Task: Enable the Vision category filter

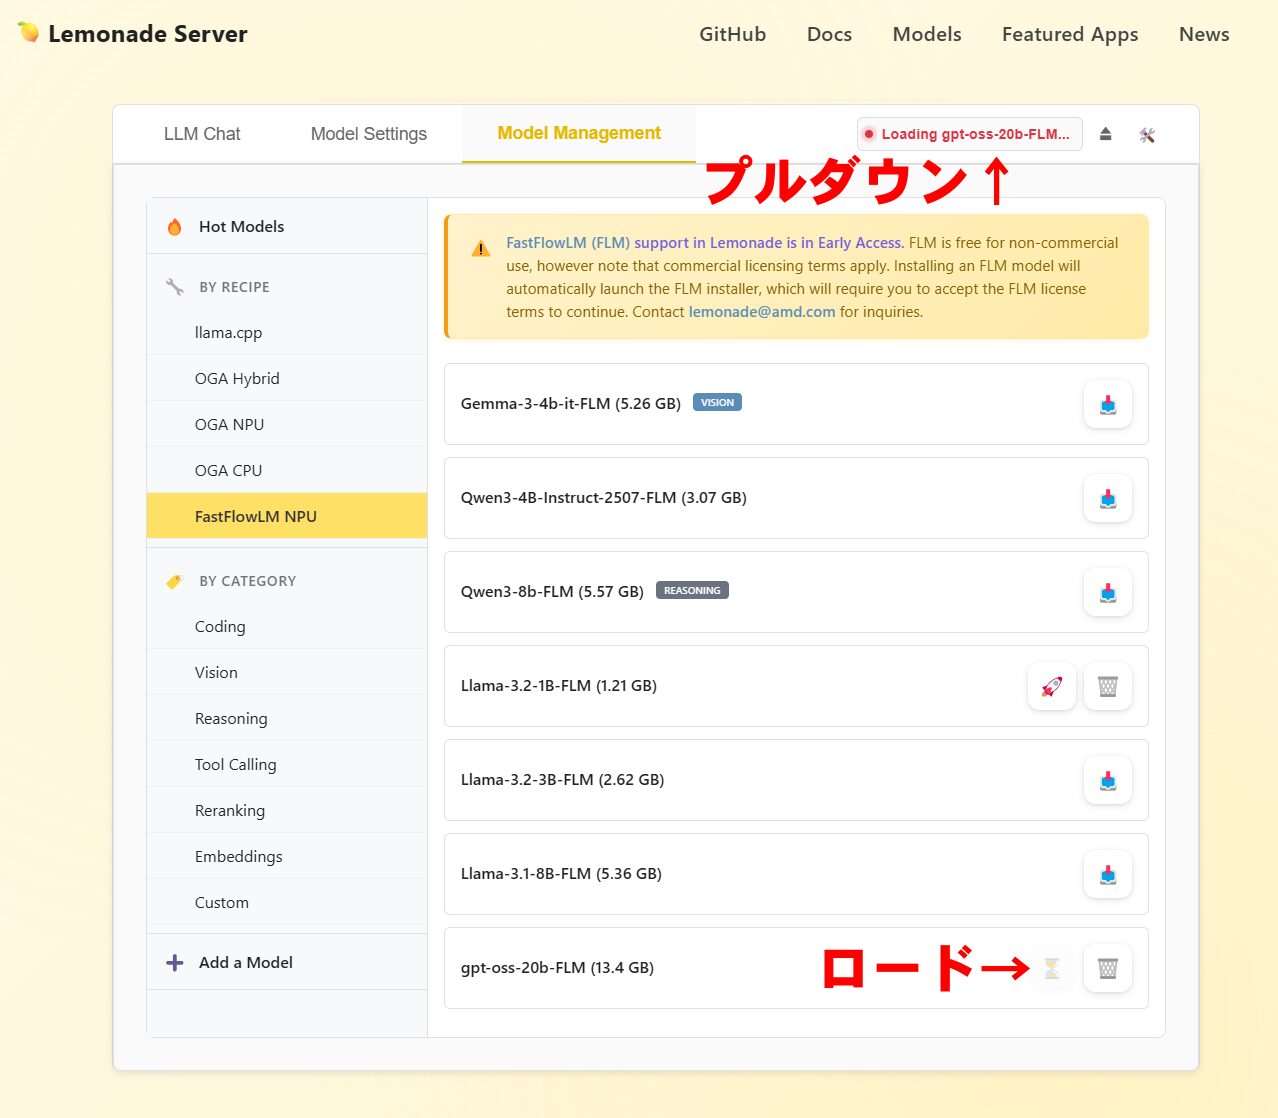Action: pos(216,672)
